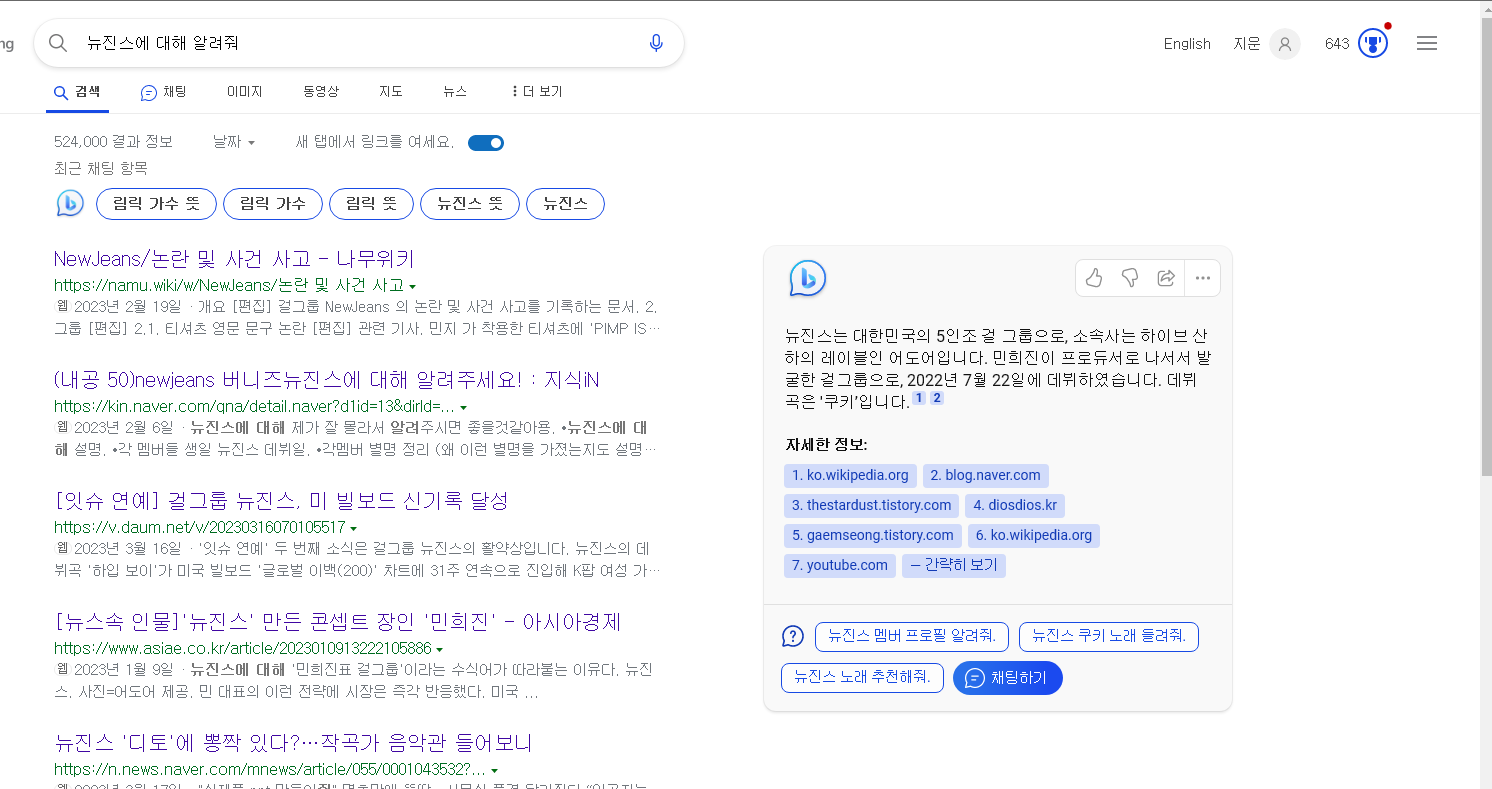Click the 524,000 결과 정보 text
This screenshot has width=1492, height=789.
tap(113, 143)
